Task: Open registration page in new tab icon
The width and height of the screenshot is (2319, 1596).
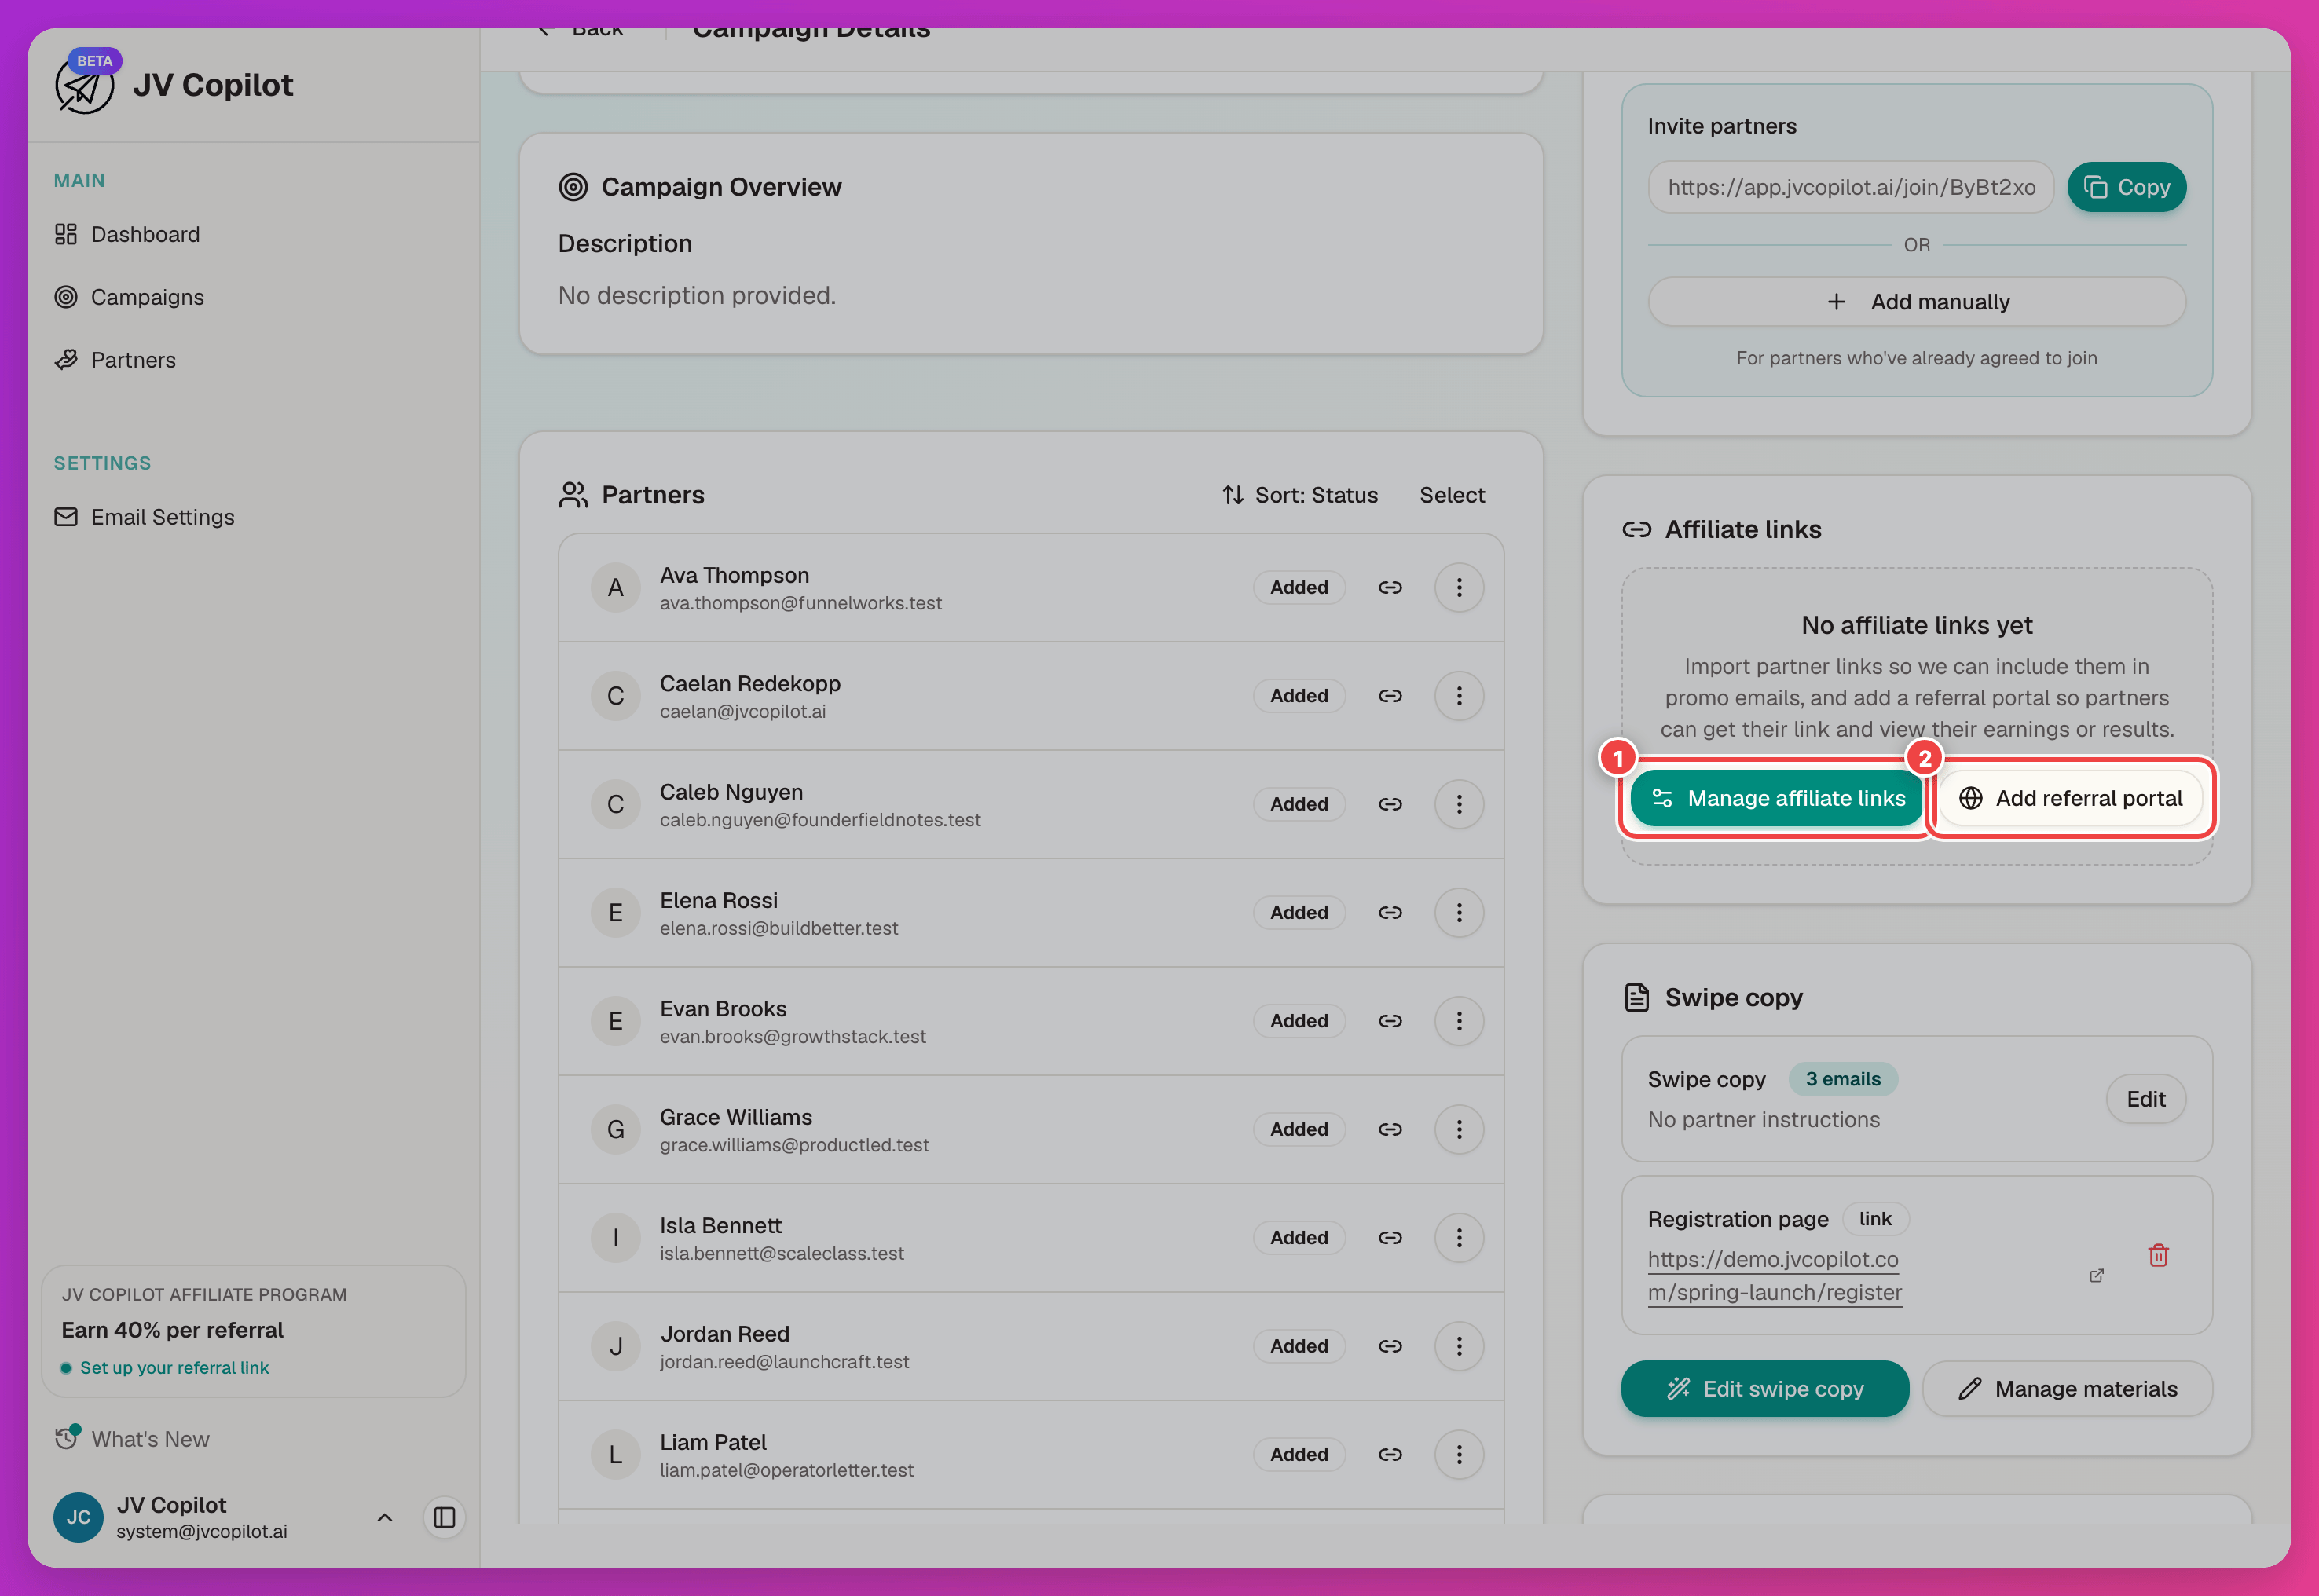Action: [x=2096, y=1276]
